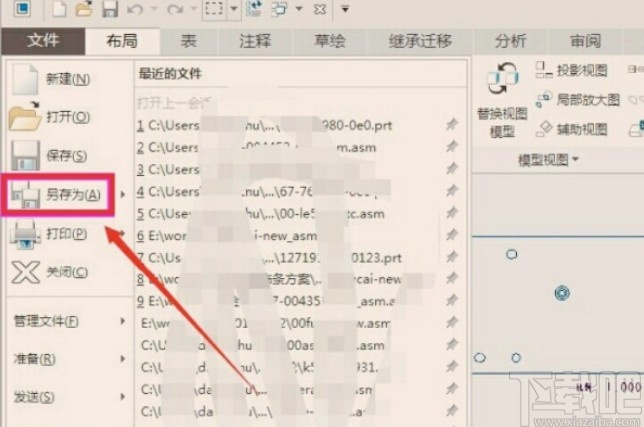Open recent file 6 containing i-new_asm
Screen dimensions: 644x427
pos(227,236)
